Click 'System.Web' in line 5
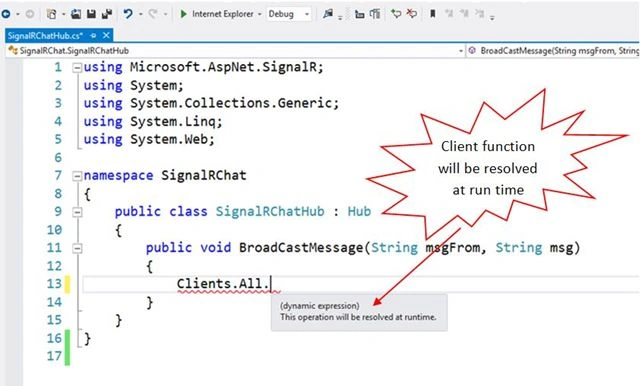This screenshot has height=386, width=640. [168, 140]
